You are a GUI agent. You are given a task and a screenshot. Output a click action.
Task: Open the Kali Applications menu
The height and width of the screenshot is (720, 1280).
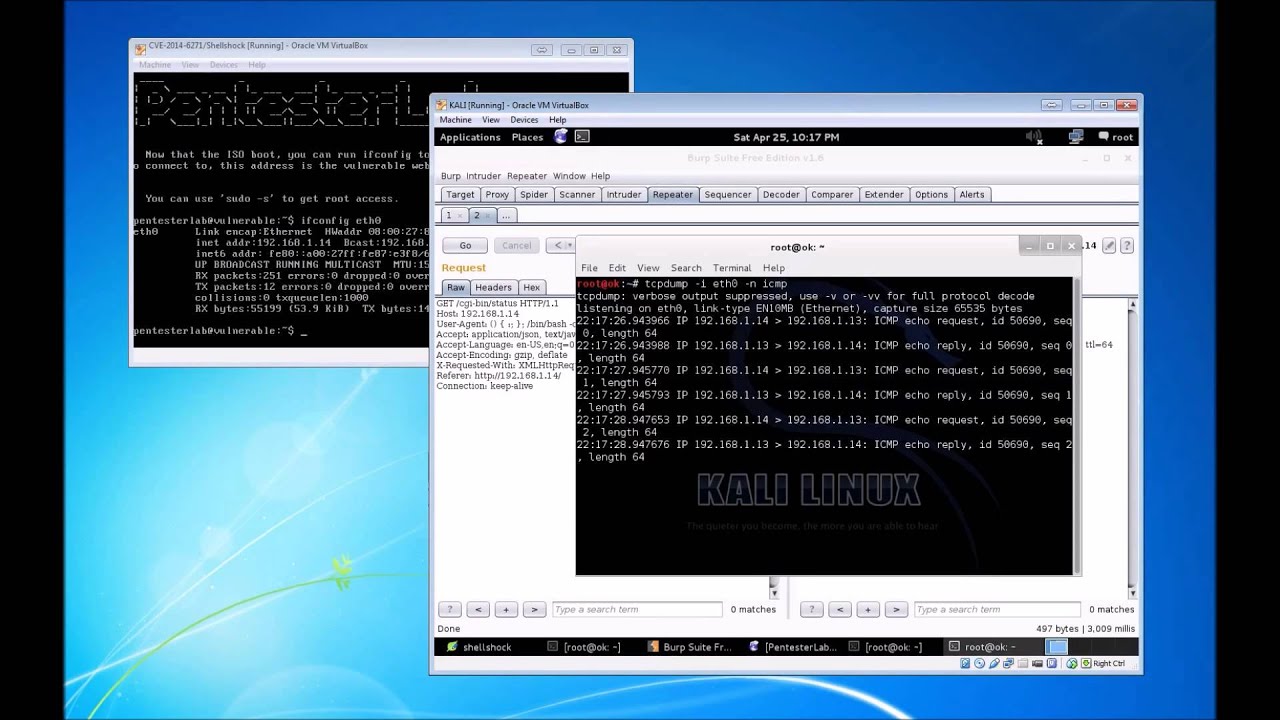tap(470, 137)
